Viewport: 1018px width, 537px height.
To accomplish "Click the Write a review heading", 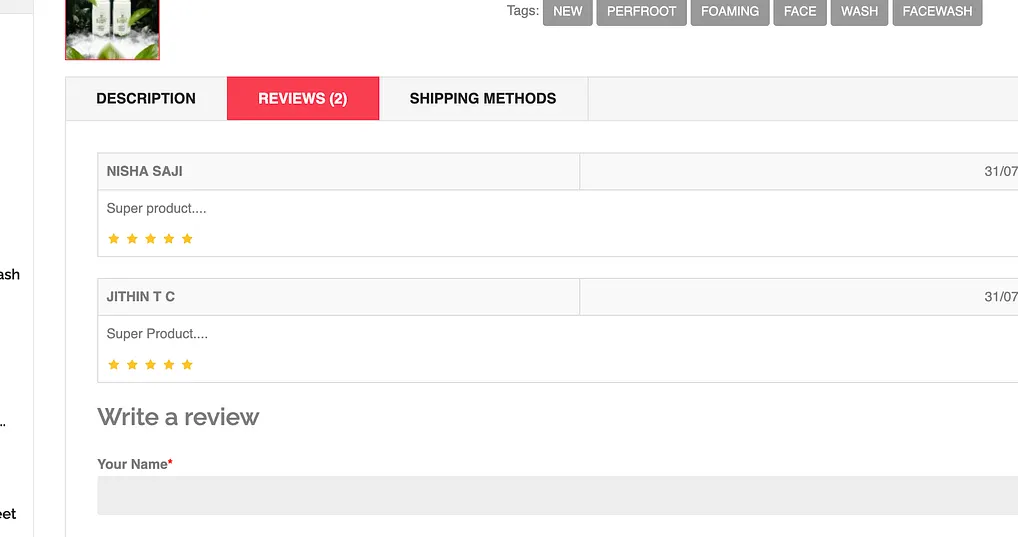I will [x=178, y=417].
